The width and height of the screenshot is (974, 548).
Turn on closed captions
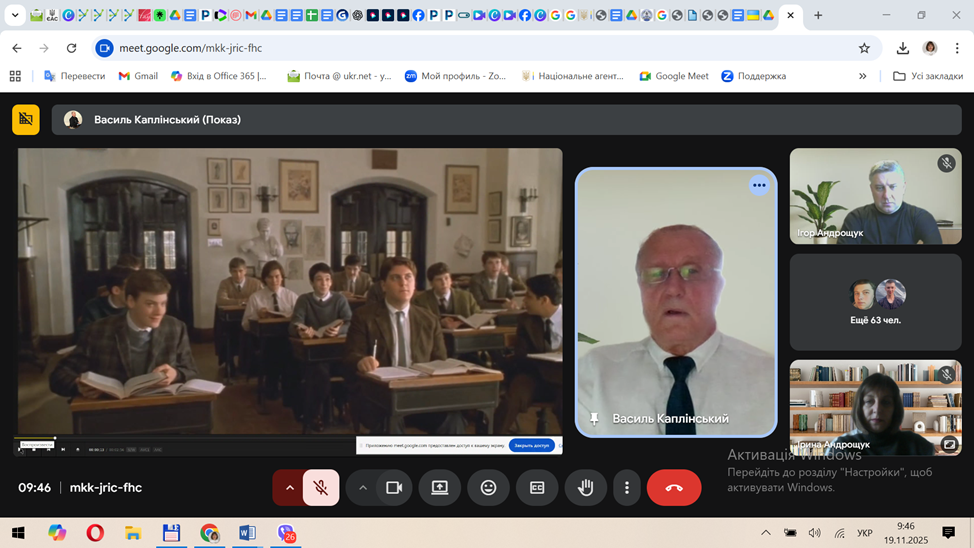tap(537, 488)
